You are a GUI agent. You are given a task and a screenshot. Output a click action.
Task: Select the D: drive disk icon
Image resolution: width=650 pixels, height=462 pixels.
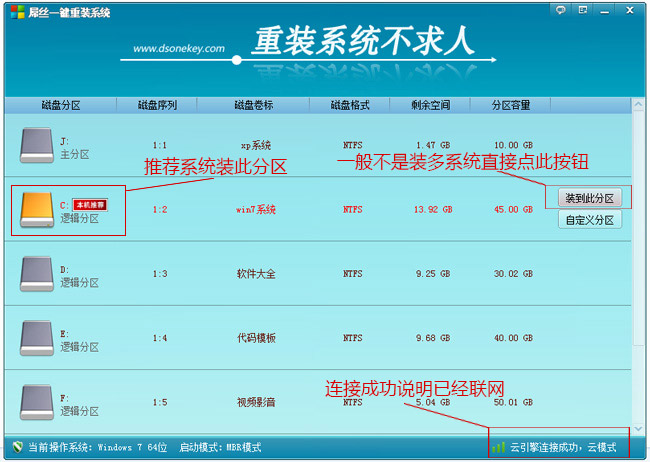[37, 272]
